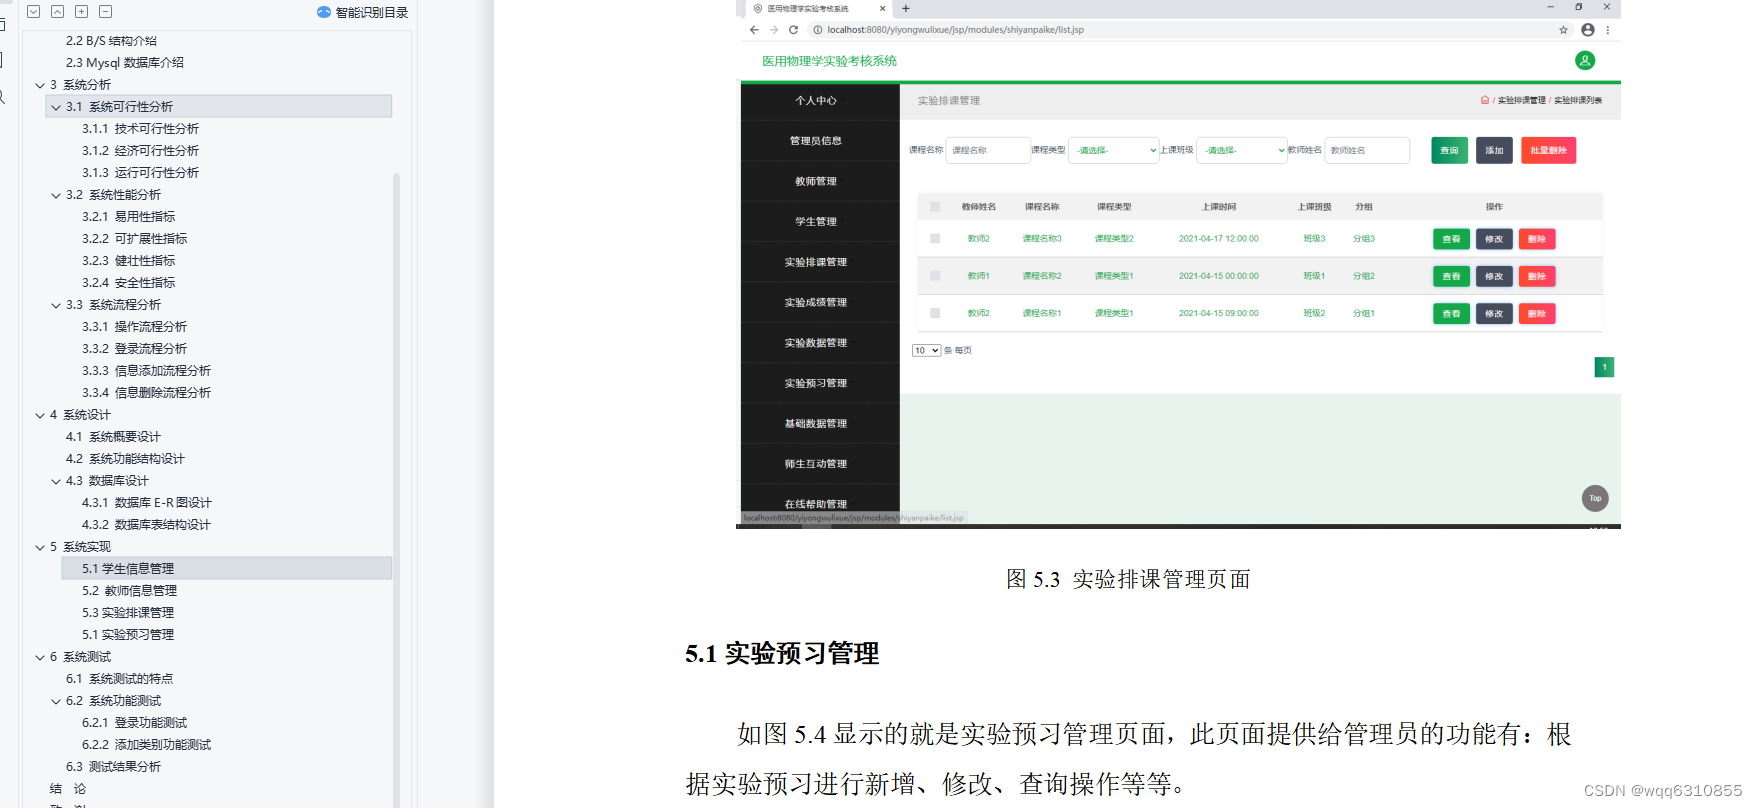This screenshot has height=808, width=1757.
Task: Click the round Top button
Action: [x=1595, y=498]
